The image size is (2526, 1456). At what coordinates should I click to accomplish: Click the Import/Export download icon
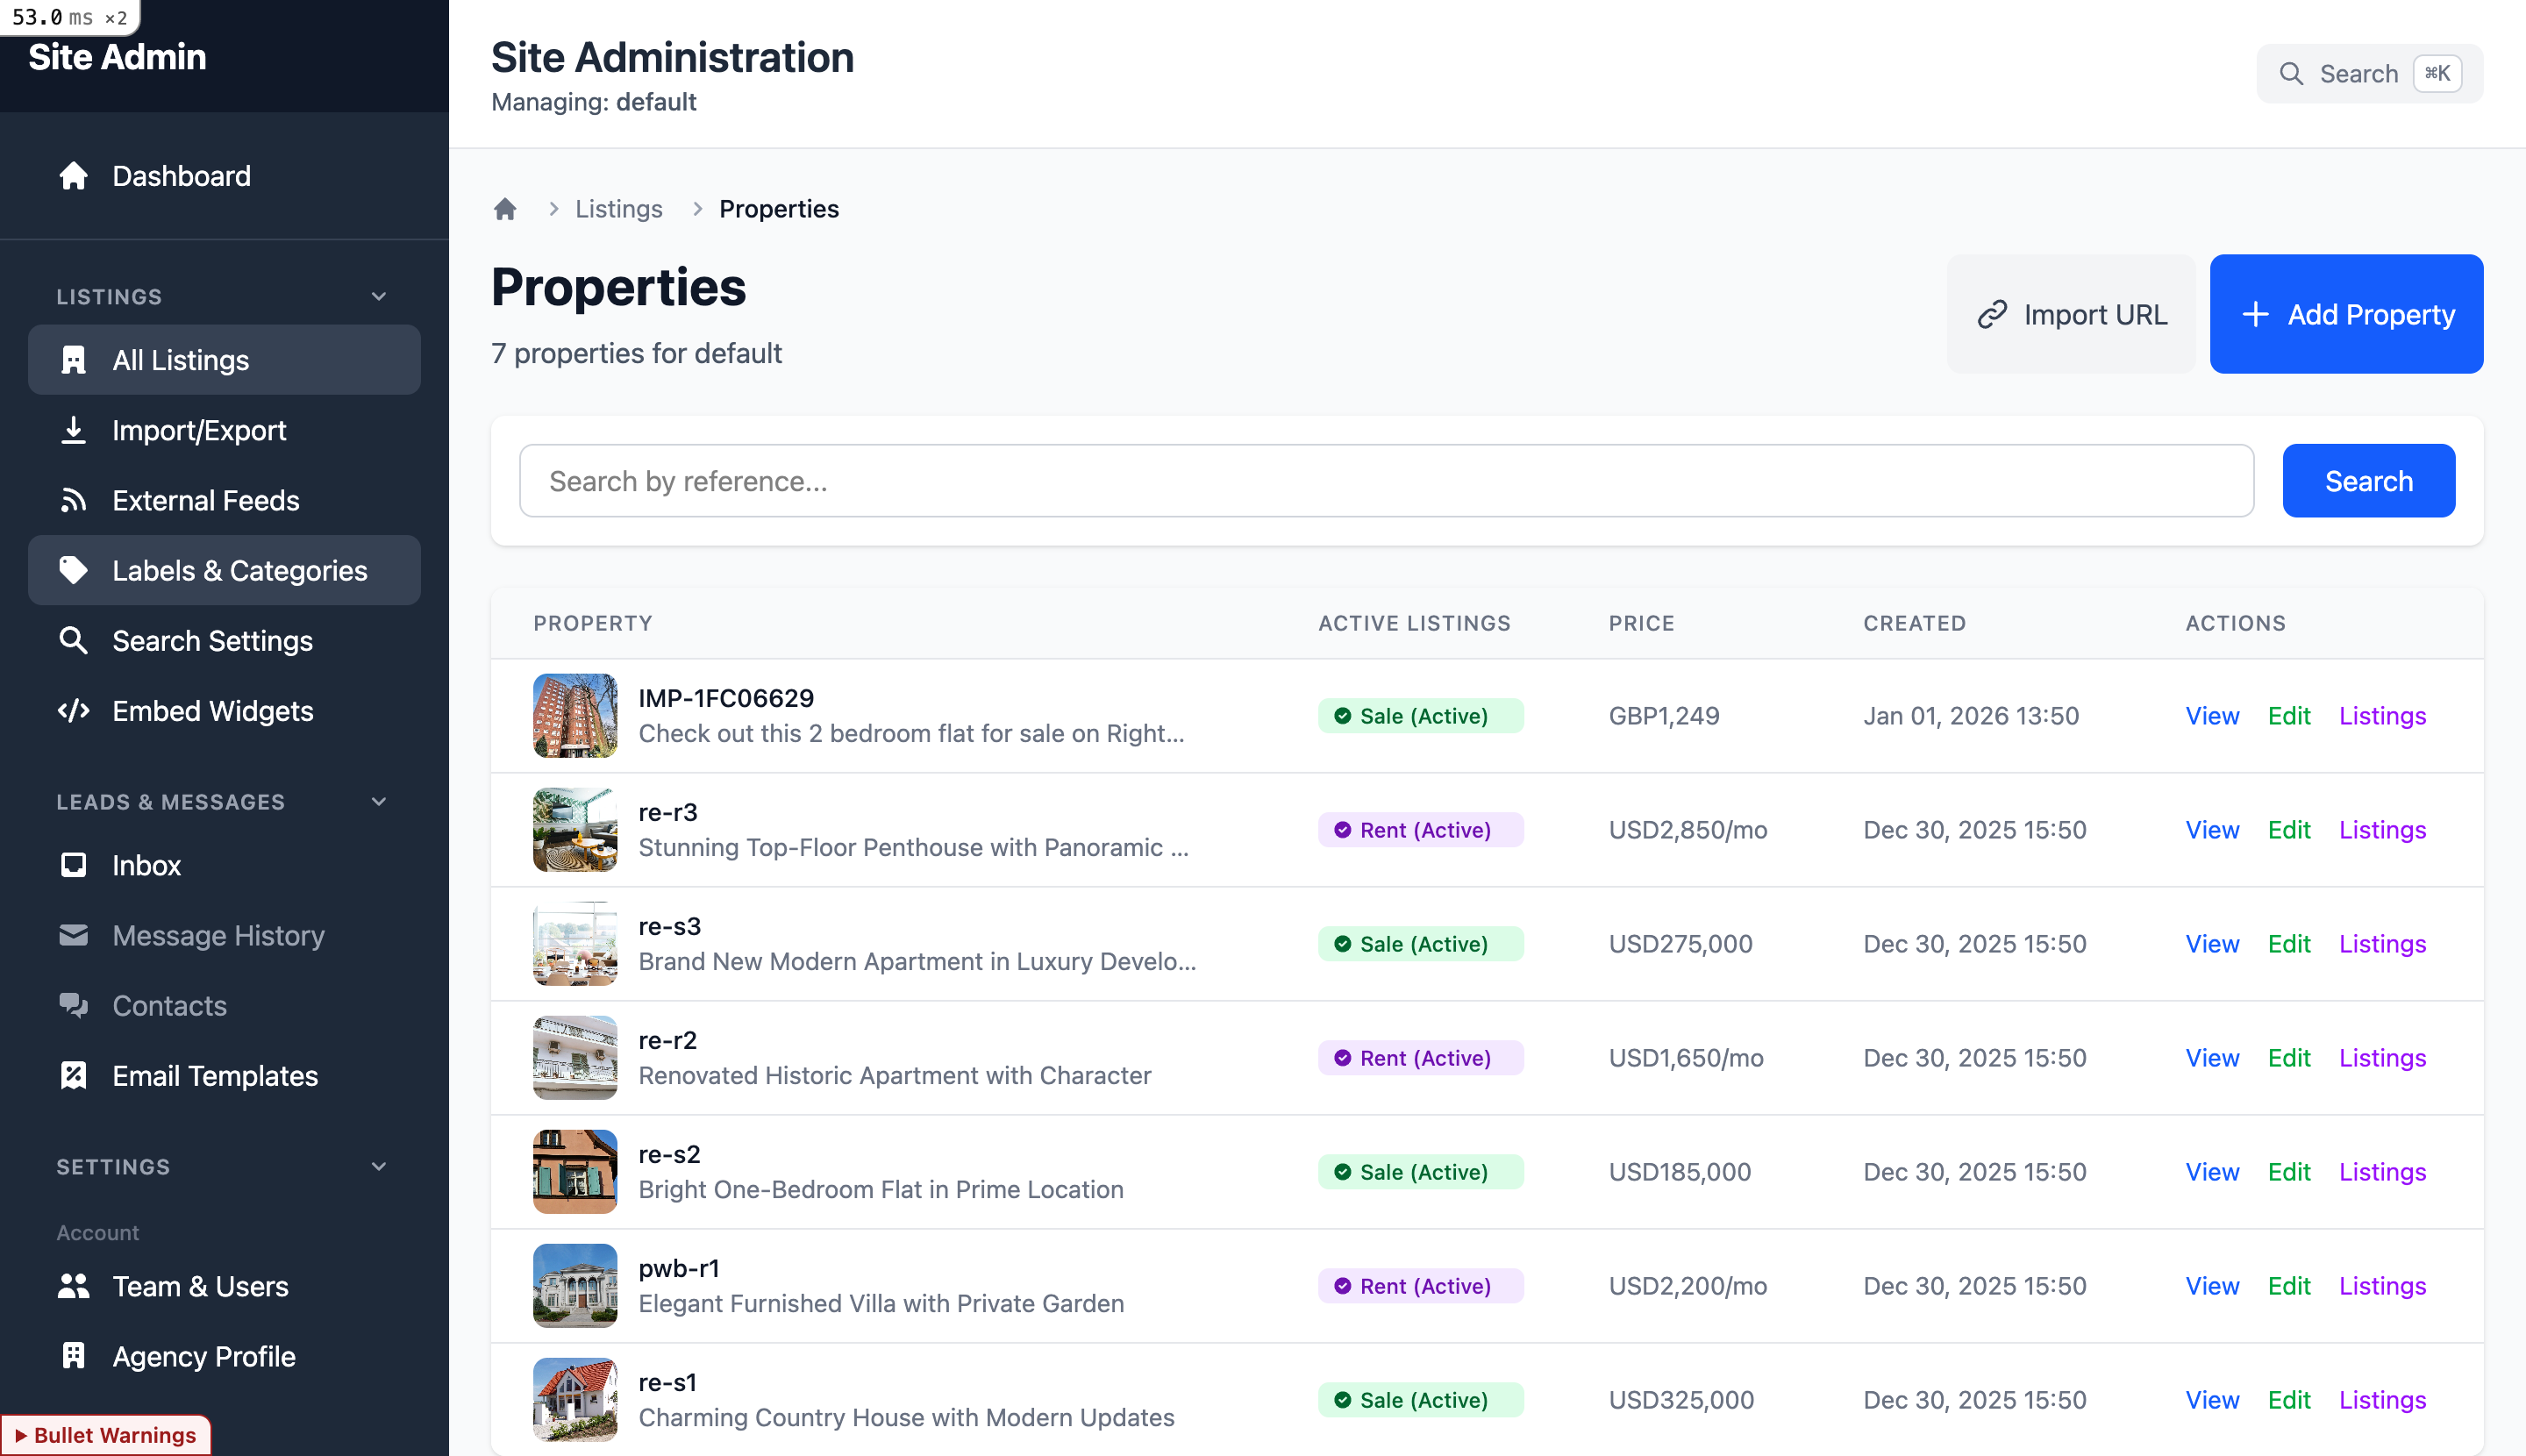(x=74, y=430)
